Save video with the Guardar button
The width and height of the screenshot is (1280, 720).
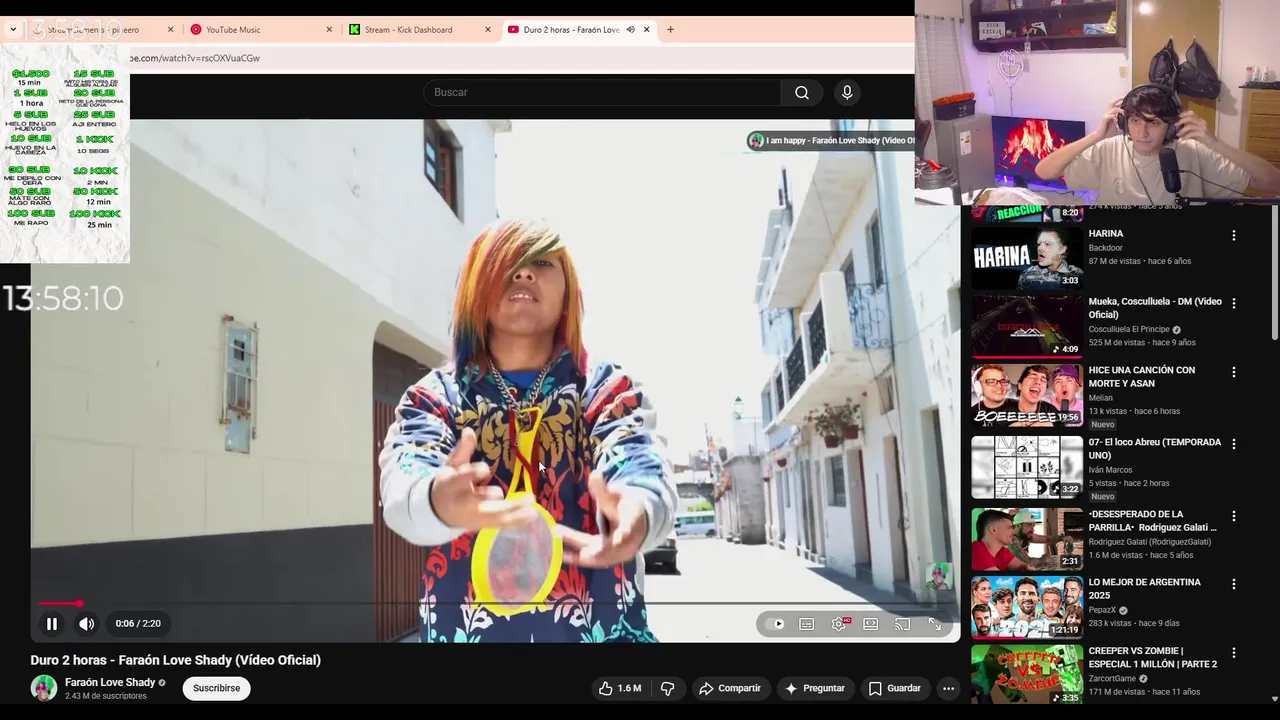(895, 688)
